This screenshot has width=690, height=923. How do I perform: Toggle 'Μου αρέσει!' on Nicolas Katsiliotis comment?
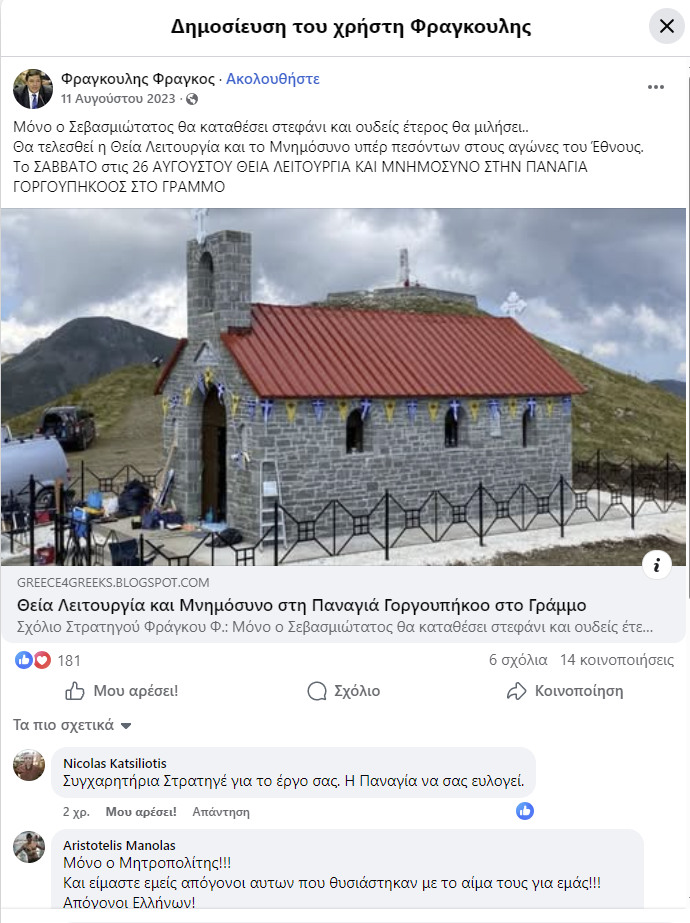click(141, 812)
